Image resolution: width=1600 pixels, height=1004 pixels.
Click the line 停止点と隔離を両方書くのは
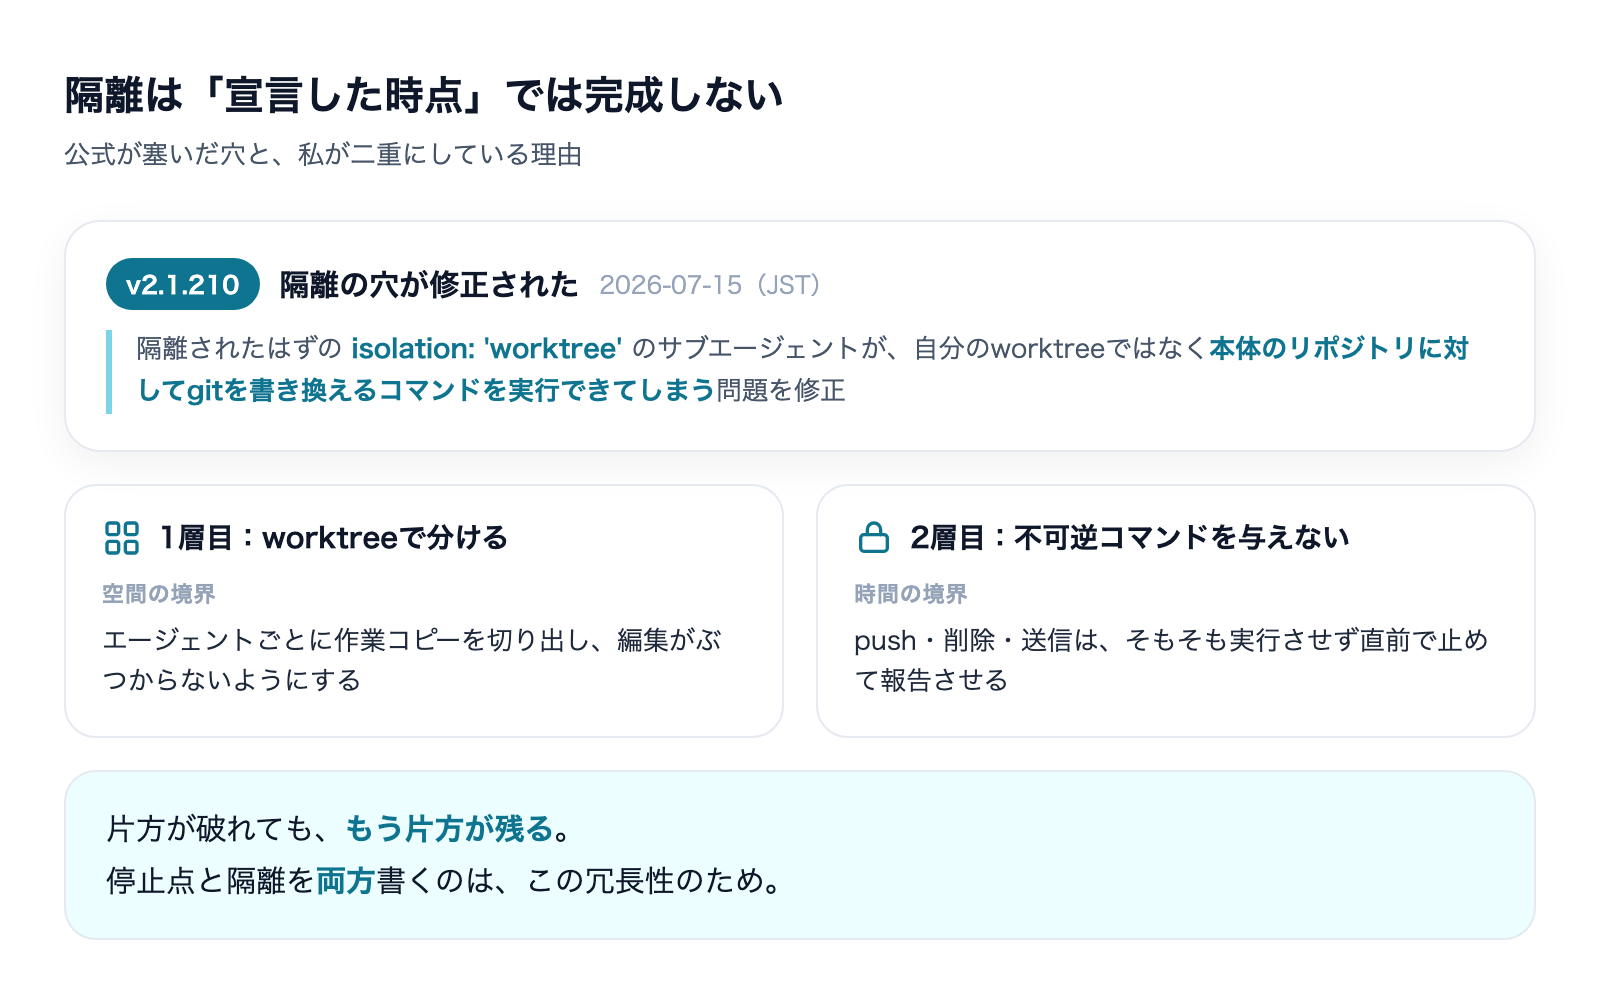(444, 881)
